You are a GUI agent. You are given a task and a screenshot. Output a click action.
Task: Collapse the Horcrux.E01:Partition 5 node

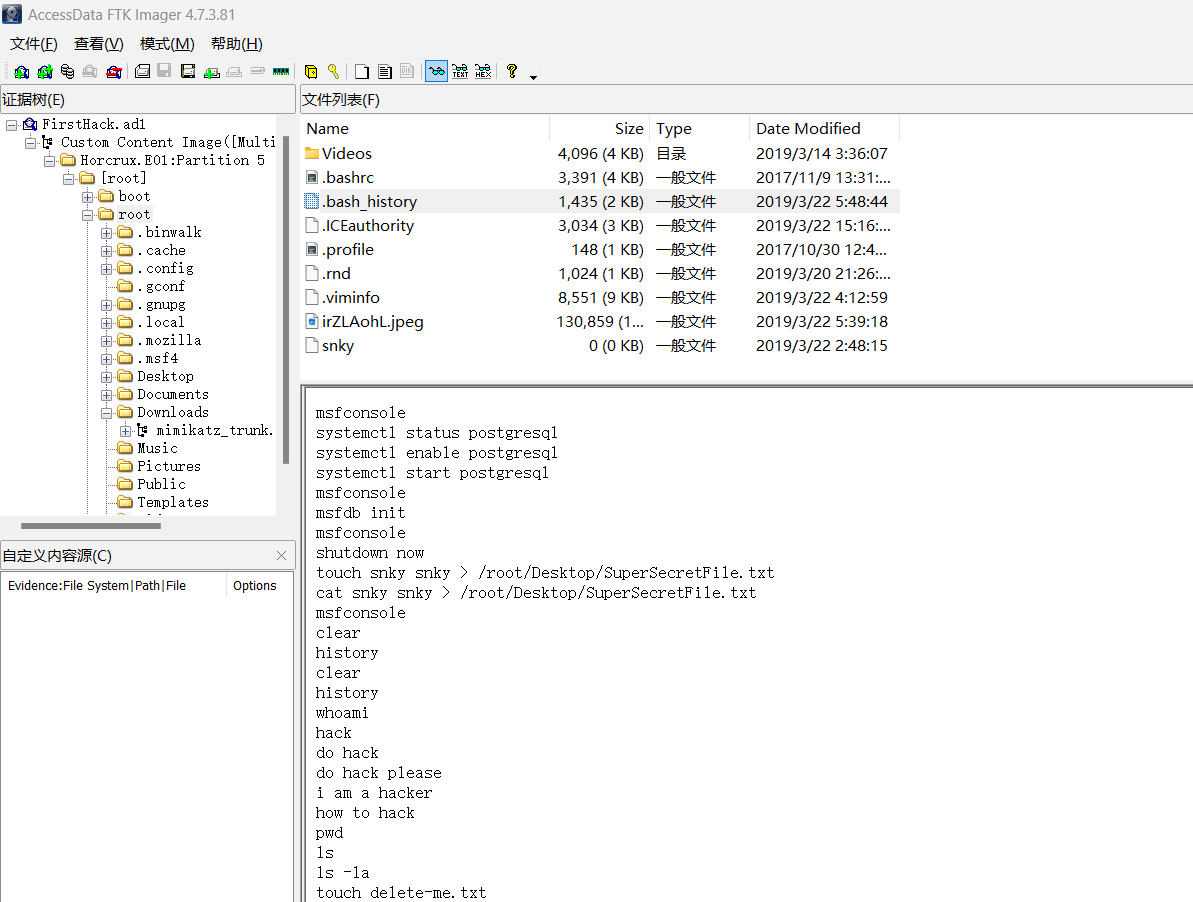pos(49,160)
